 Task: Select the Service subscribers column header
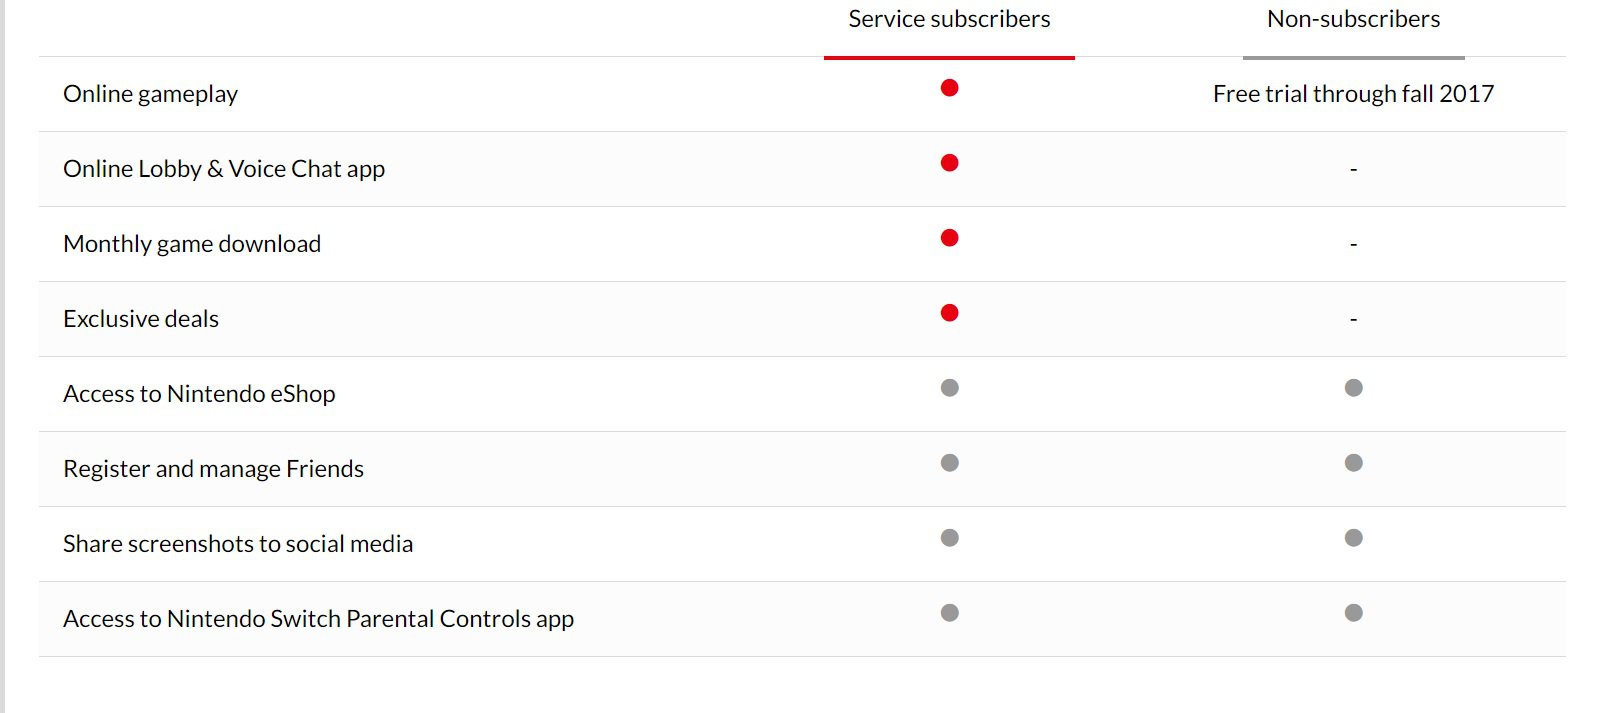click(x=949, y=19)
